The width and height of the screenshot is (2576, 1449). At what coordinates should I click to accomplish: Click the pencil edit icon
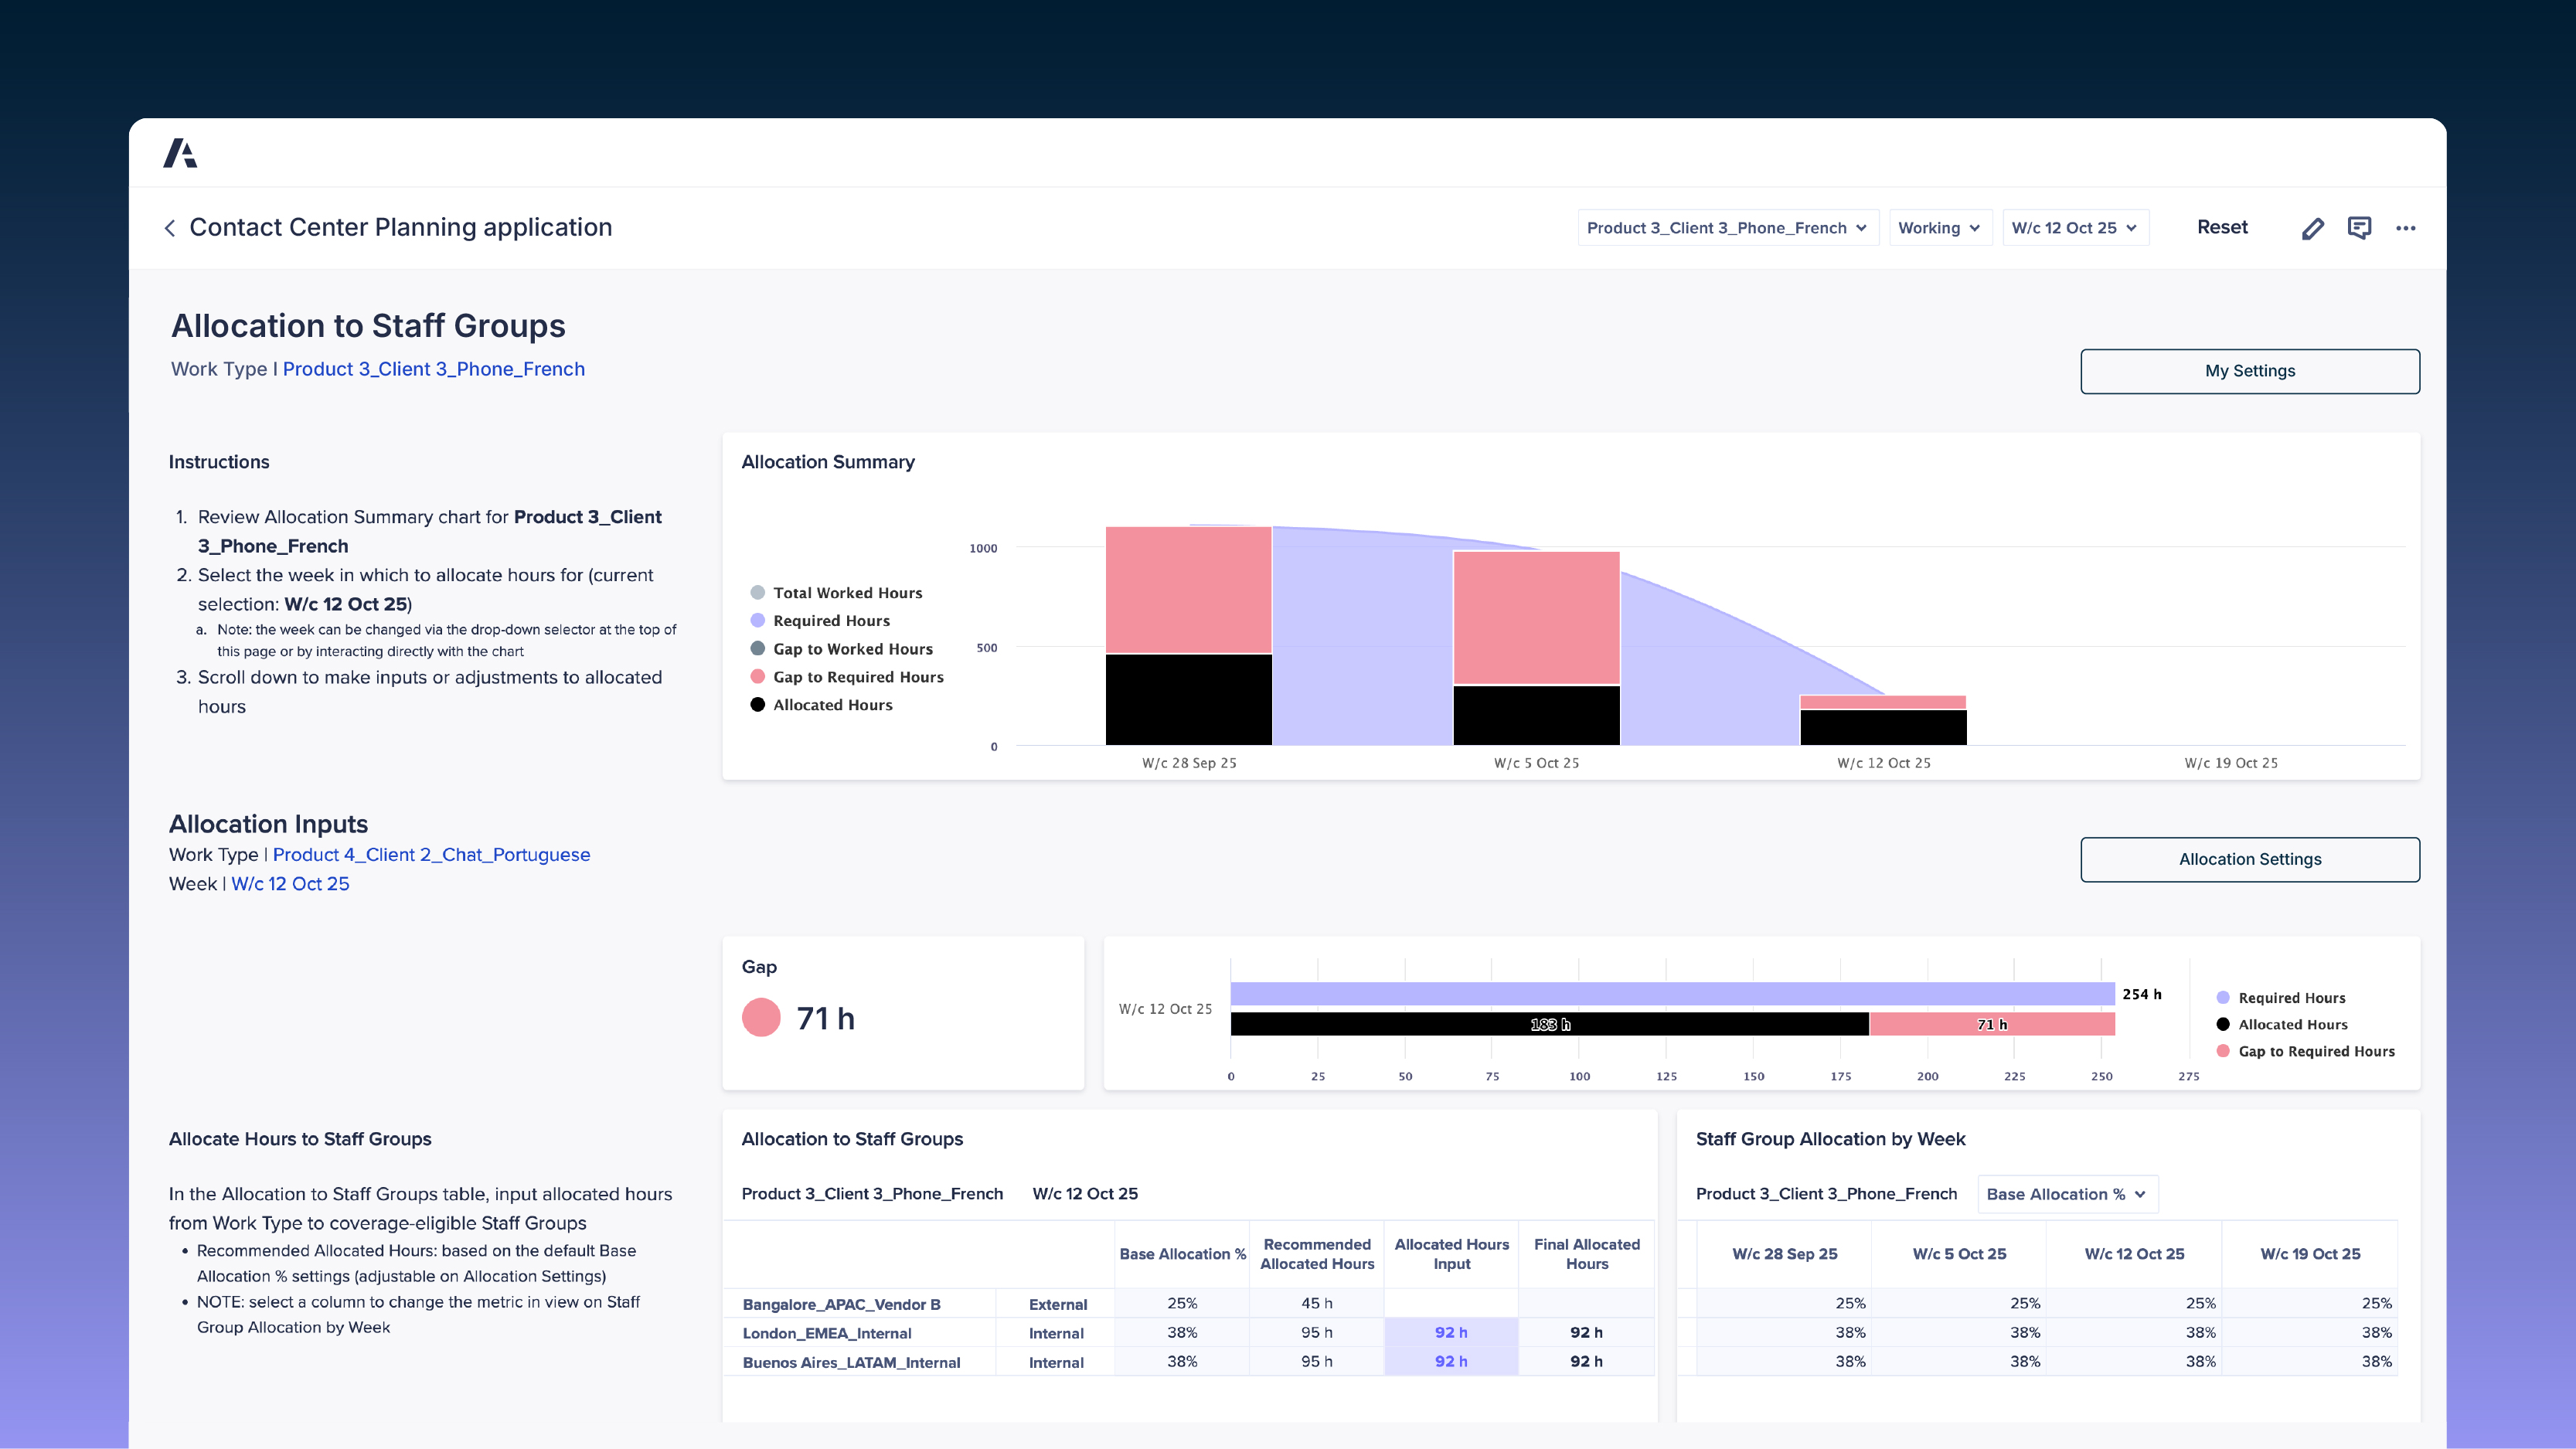coord(2312,228)
